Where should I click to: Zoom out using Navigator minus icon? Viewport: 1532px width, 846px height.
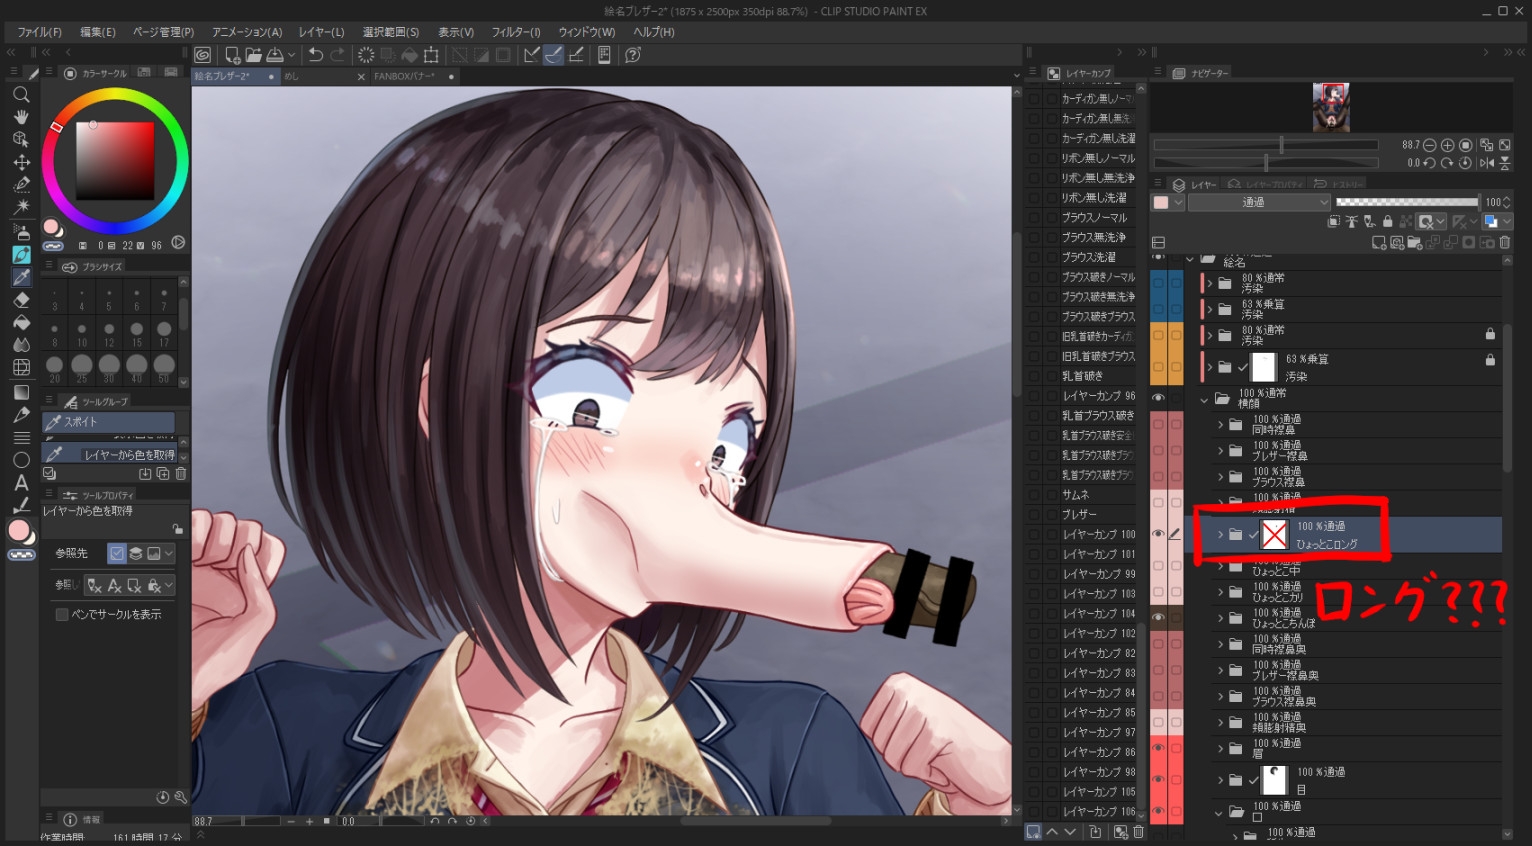point(1429,145)
